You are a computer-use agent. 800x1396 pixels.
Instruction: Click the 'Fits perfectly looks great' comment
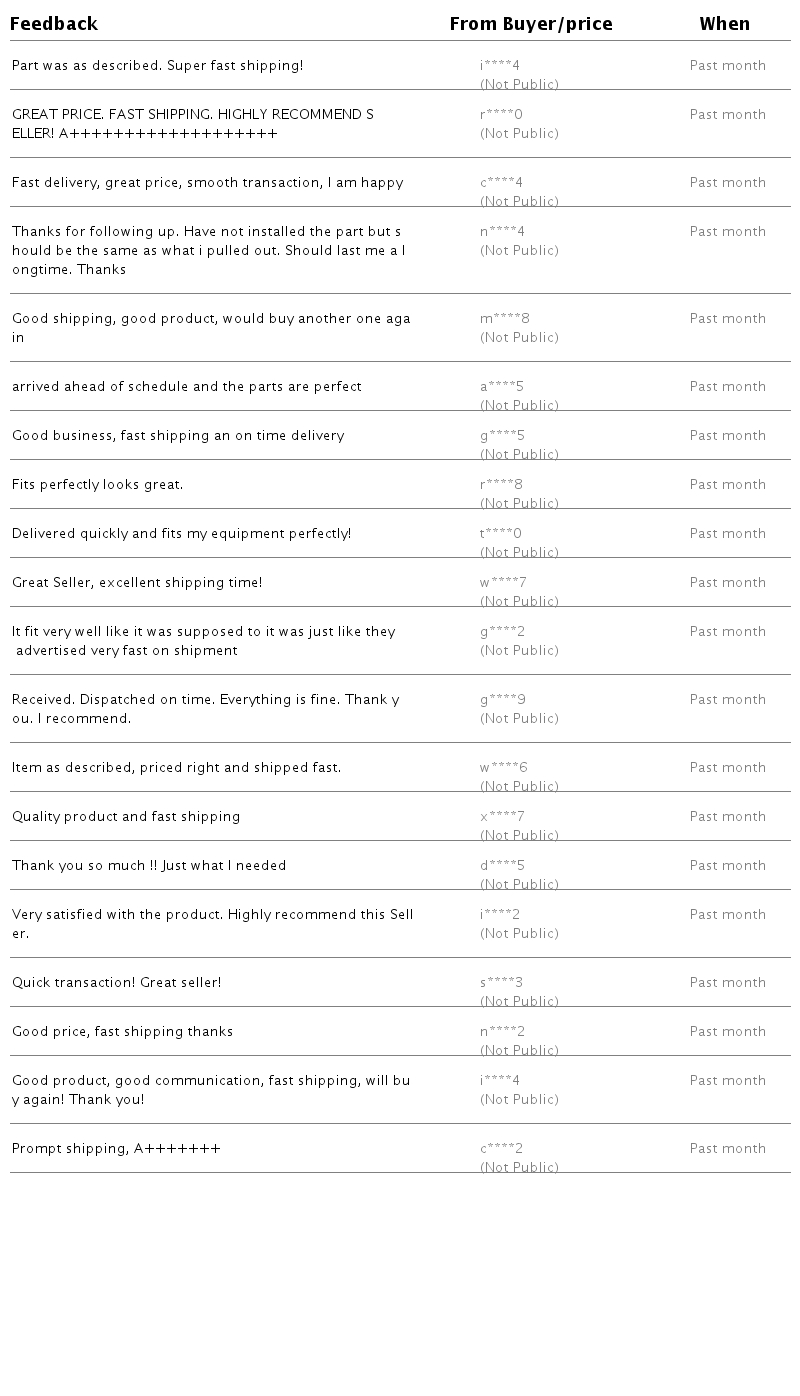pos(97,485)
